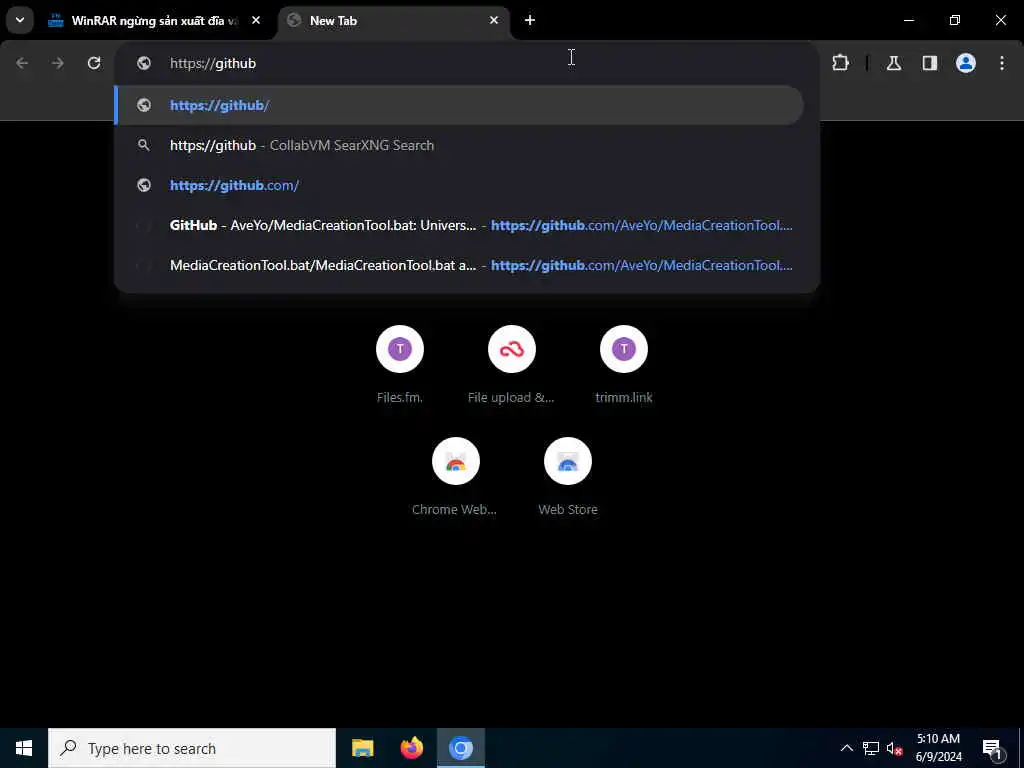Close the WinRAR ngừng sản xuất tab
Screen dimensions: 1024x768
(256, 20)
